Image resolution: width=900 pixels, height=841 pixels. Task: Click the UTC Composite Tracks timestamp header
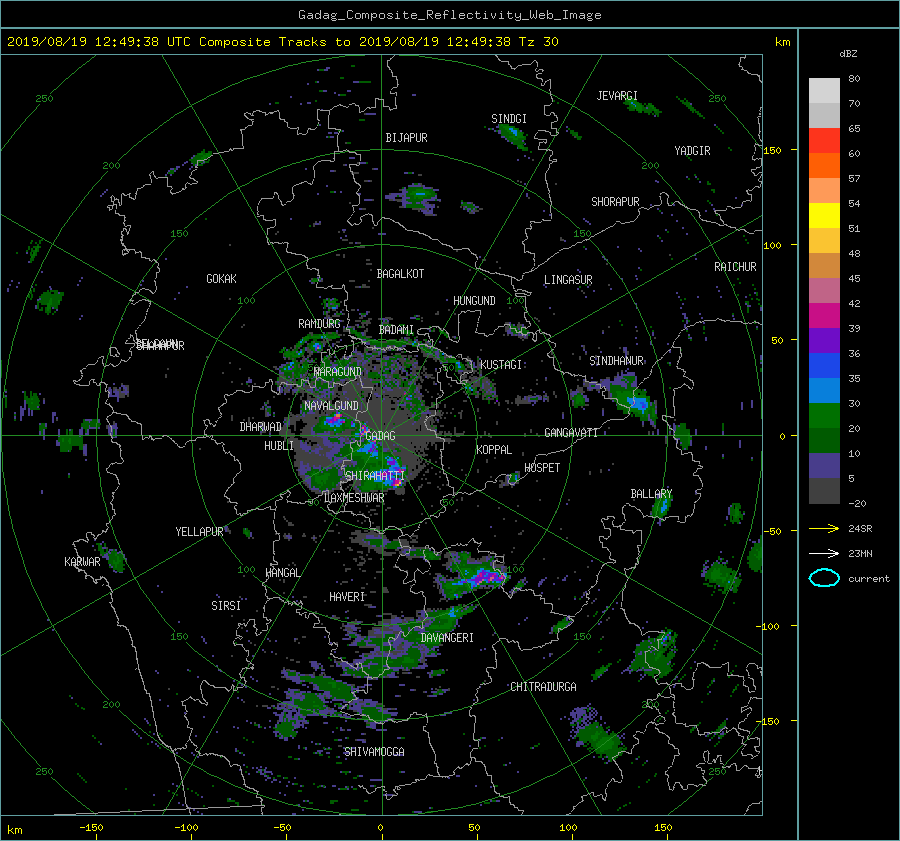(282, 41)
